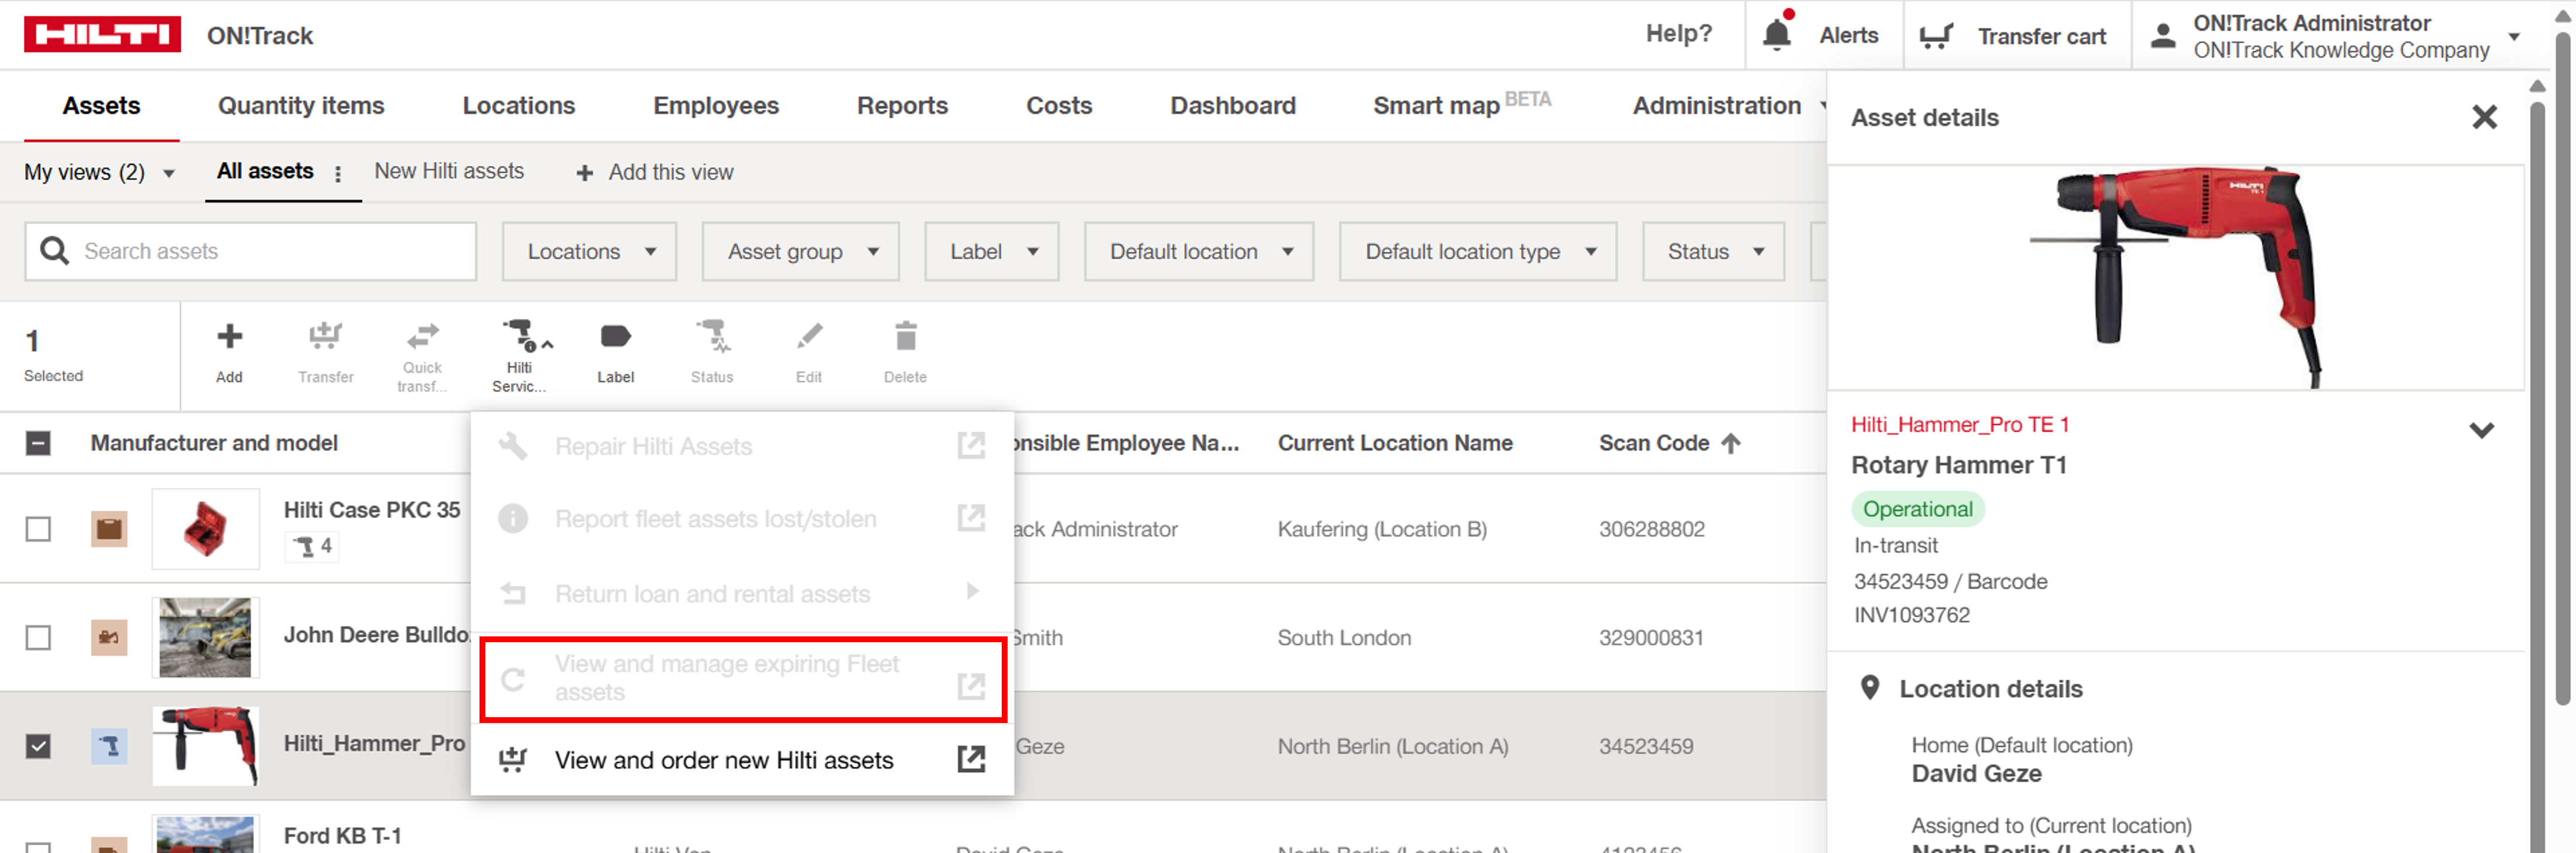Click the Delete trash icon
The height and width of the screenshot is (853, 2576).
point(905,336)
